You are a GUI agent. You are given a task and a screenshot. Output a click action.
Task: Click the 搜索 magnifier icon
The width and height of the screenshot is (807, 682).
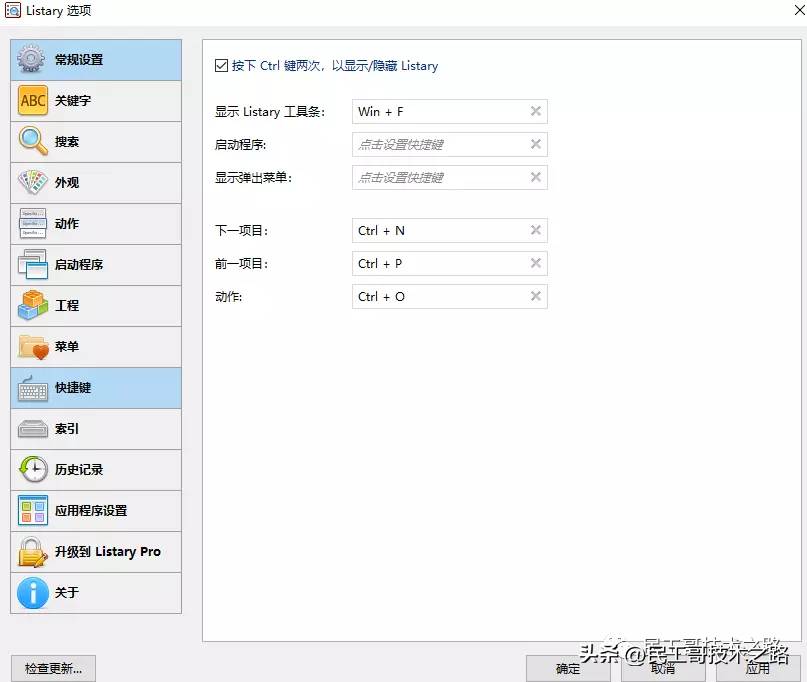click(33, 141)
